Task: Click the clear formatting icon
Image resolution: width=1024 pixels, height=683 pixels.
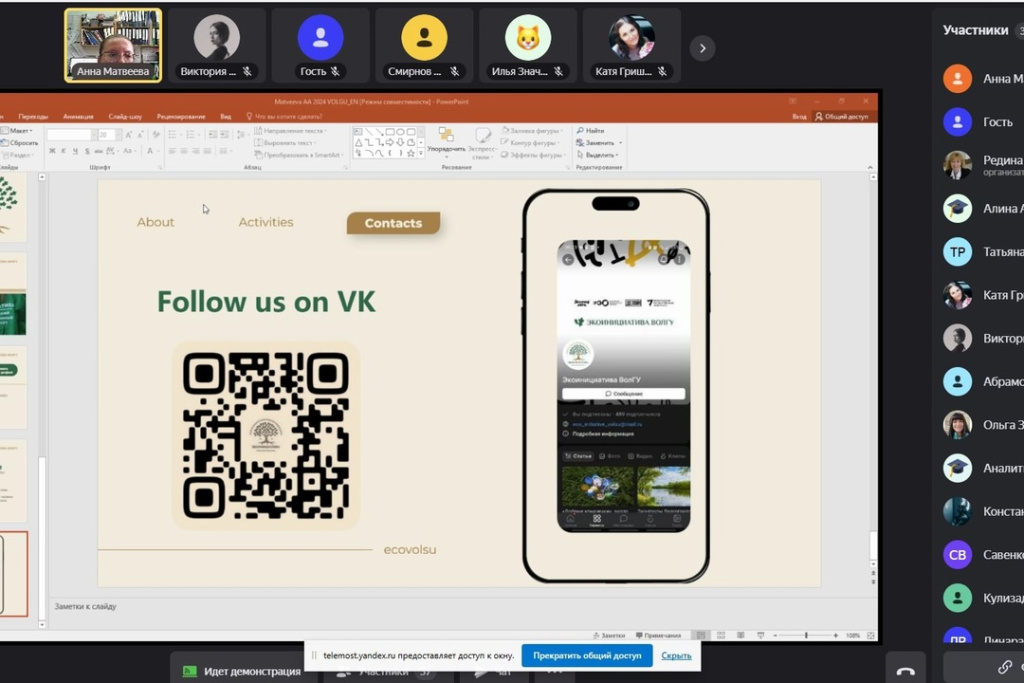Action: (x=155, y=135)
